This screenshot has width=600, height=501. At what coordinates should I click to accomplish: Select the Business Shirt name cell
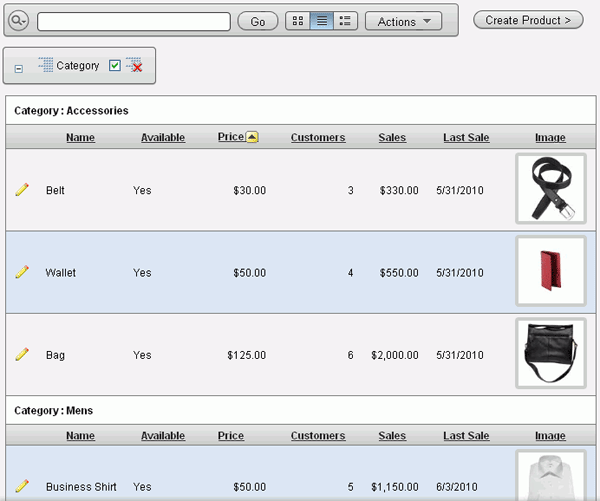81,487
